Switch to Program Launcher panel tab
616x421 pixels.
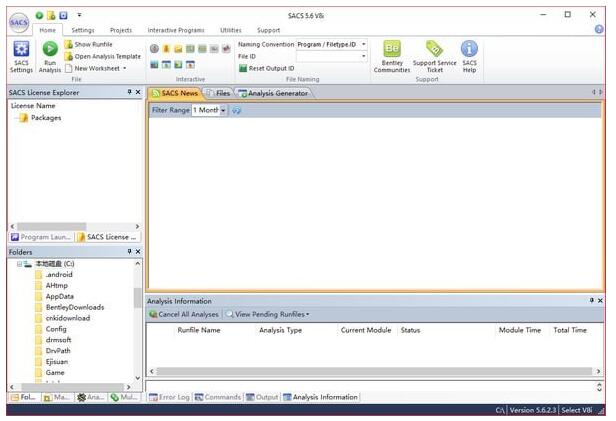coord(41,237)
